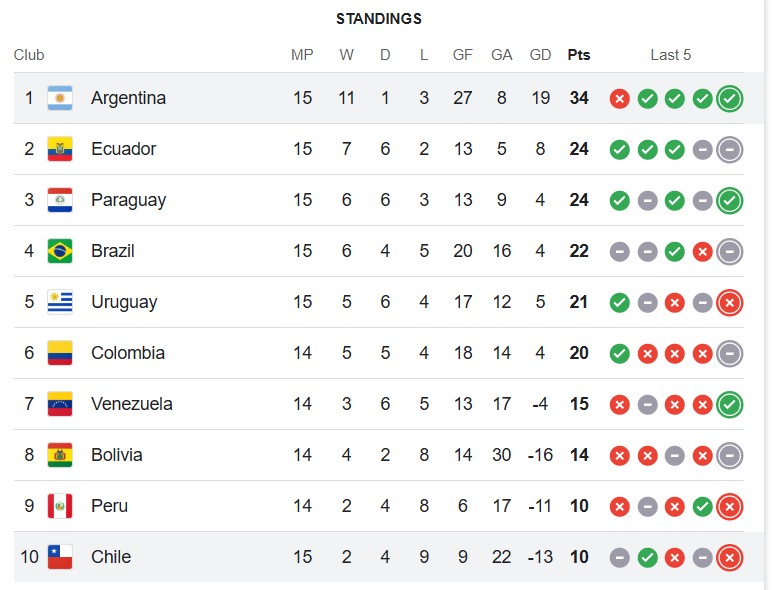This screenshot has height=590, width=773.
Task: Click Peru's green win result icon
Action: [703, 506]
